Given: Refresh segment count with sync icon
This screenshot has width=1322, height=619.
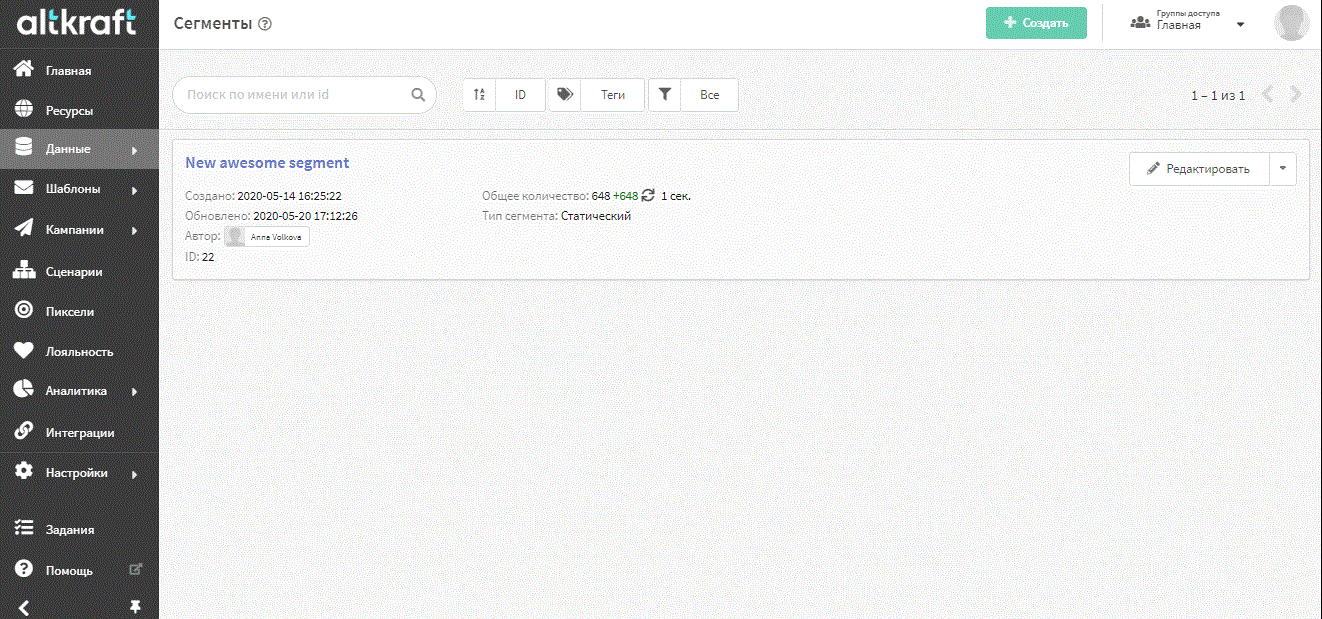Looking at the screenshot, I should (648, 196).
